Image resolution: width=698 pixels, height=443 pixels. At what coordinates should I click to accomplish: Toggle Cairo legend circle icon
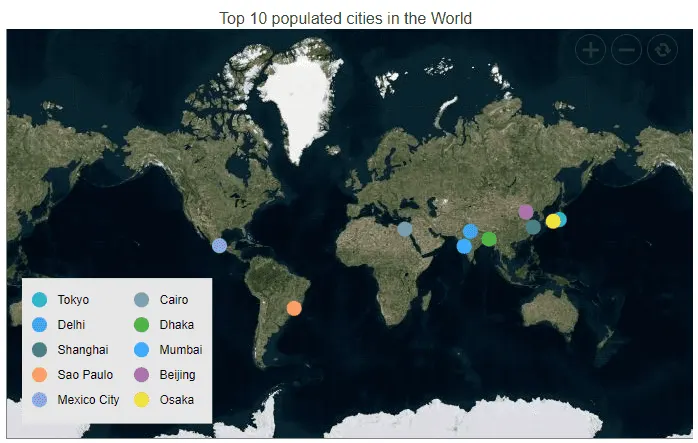tap(142, 300)
